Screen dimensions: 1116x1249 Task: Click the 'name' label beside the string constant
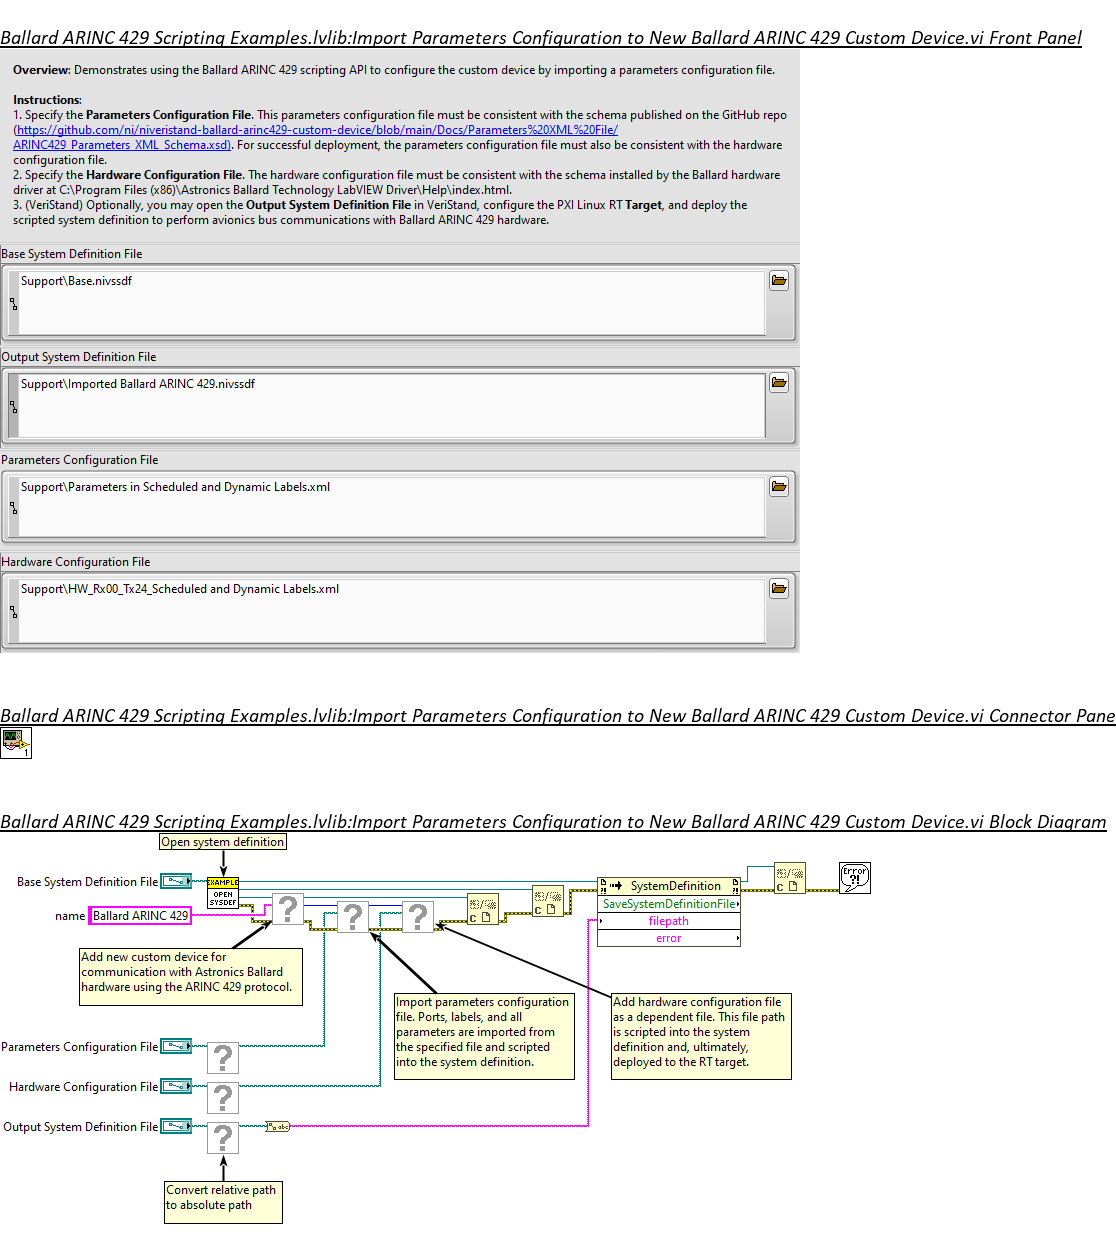click(x=70, y=916)
